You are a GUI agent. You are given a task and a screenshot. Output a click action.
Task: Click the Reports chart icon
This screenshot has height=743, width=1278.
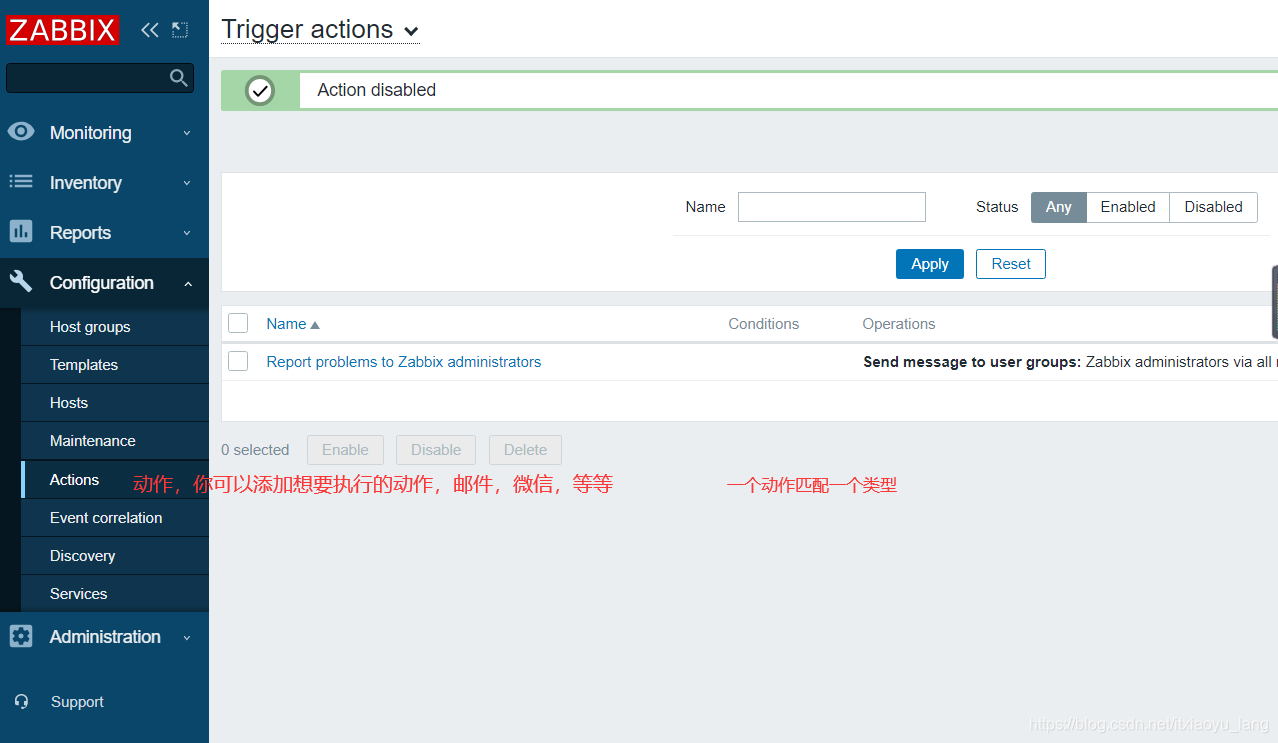(21, 232)
